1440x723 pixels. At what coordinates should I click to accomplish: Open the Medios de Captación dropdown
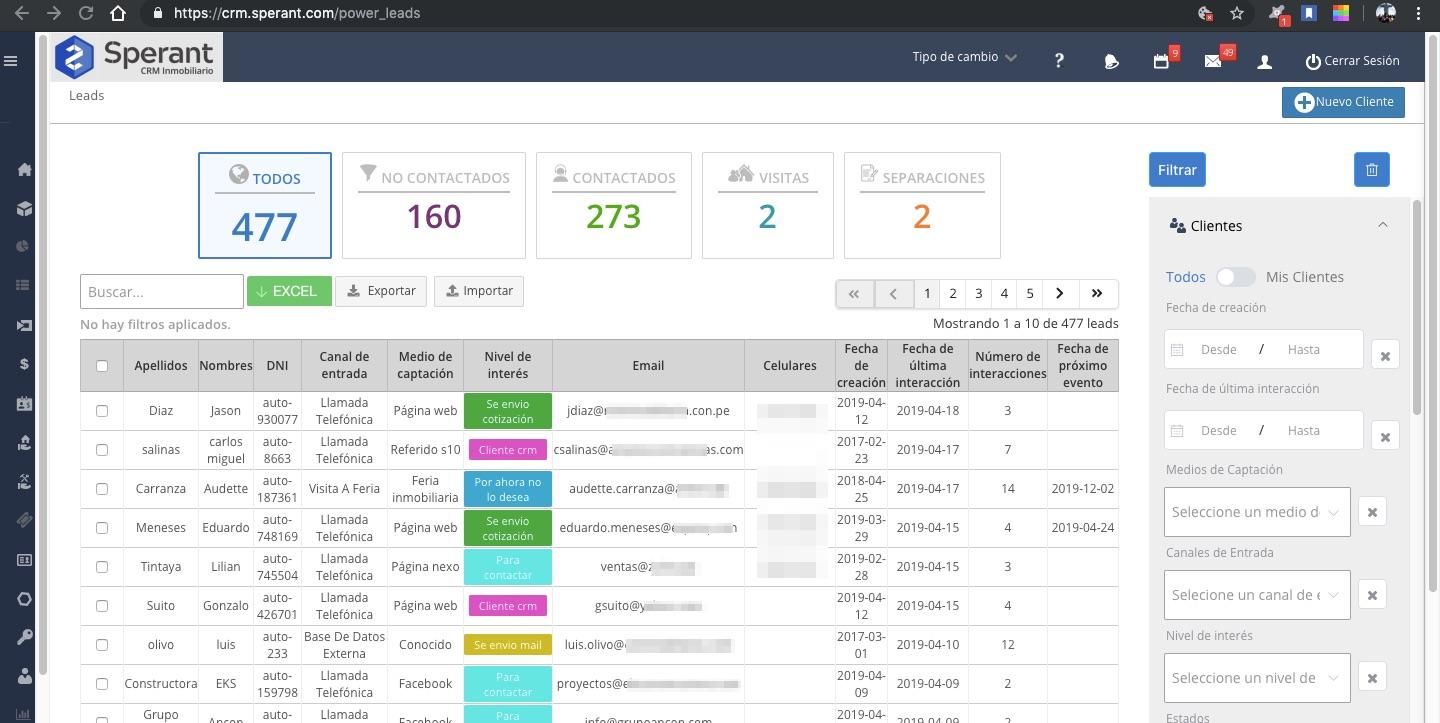tap(1257, 512)
